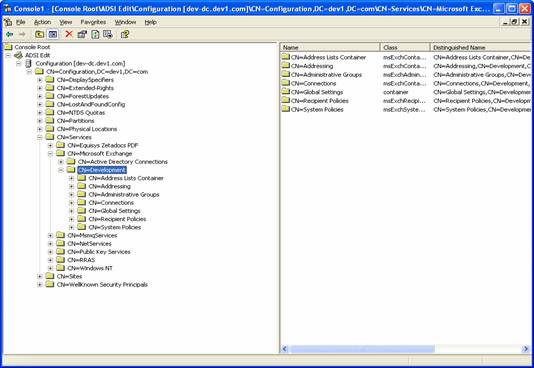Collapse CN=Microsoft Exchange node

click(x=50, y=153)
